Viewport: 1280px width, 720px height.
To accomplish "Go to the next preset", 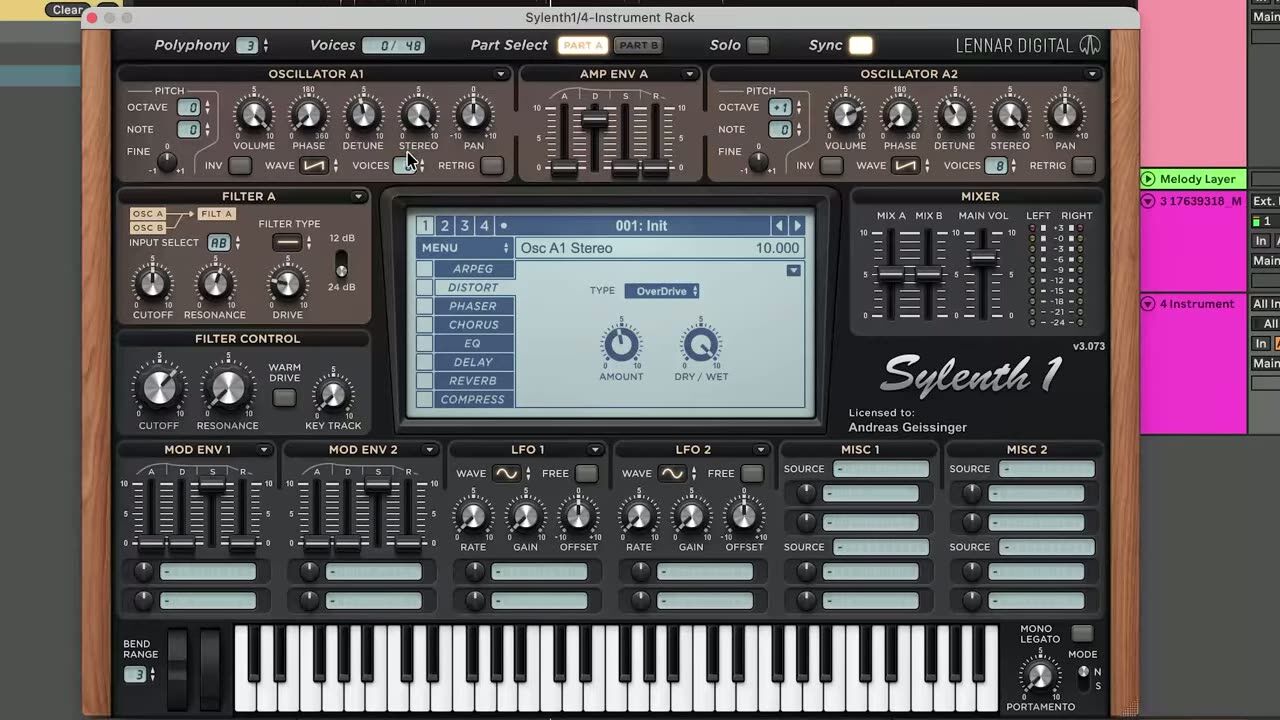I will click(797, 226).
